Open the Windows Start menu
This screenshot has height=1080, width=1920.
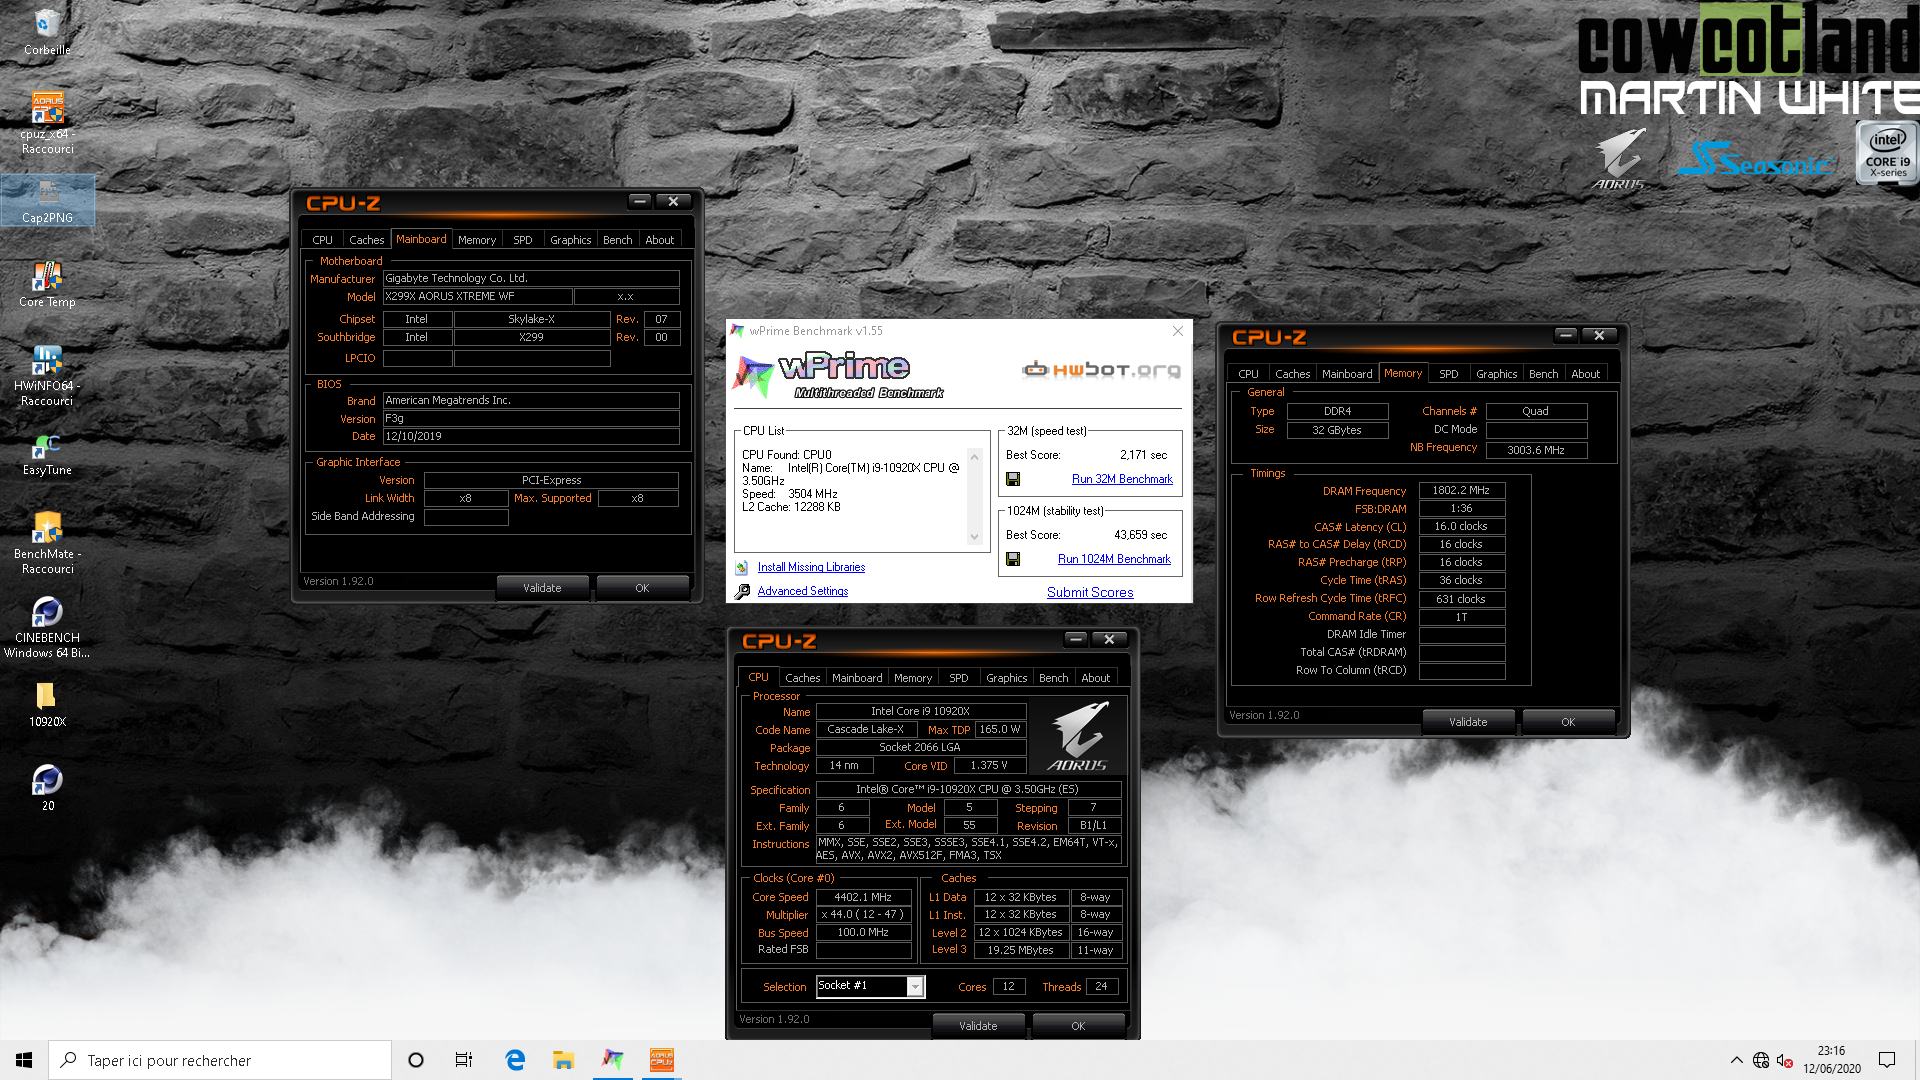click(x=24, y=1060)
